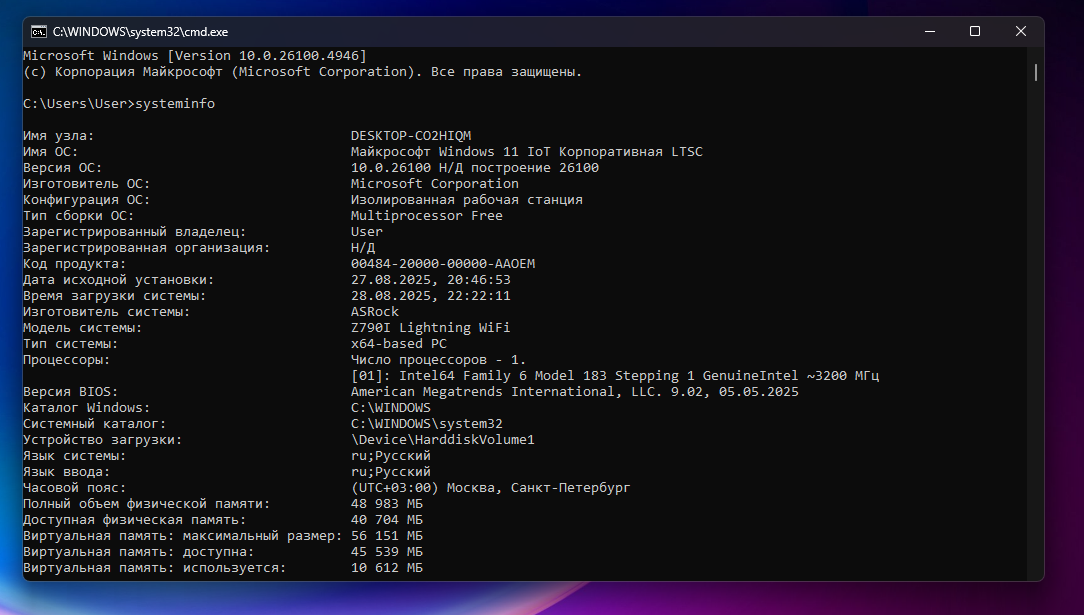
Task: Click the label Имя узла:
Action: click(59, 135)
